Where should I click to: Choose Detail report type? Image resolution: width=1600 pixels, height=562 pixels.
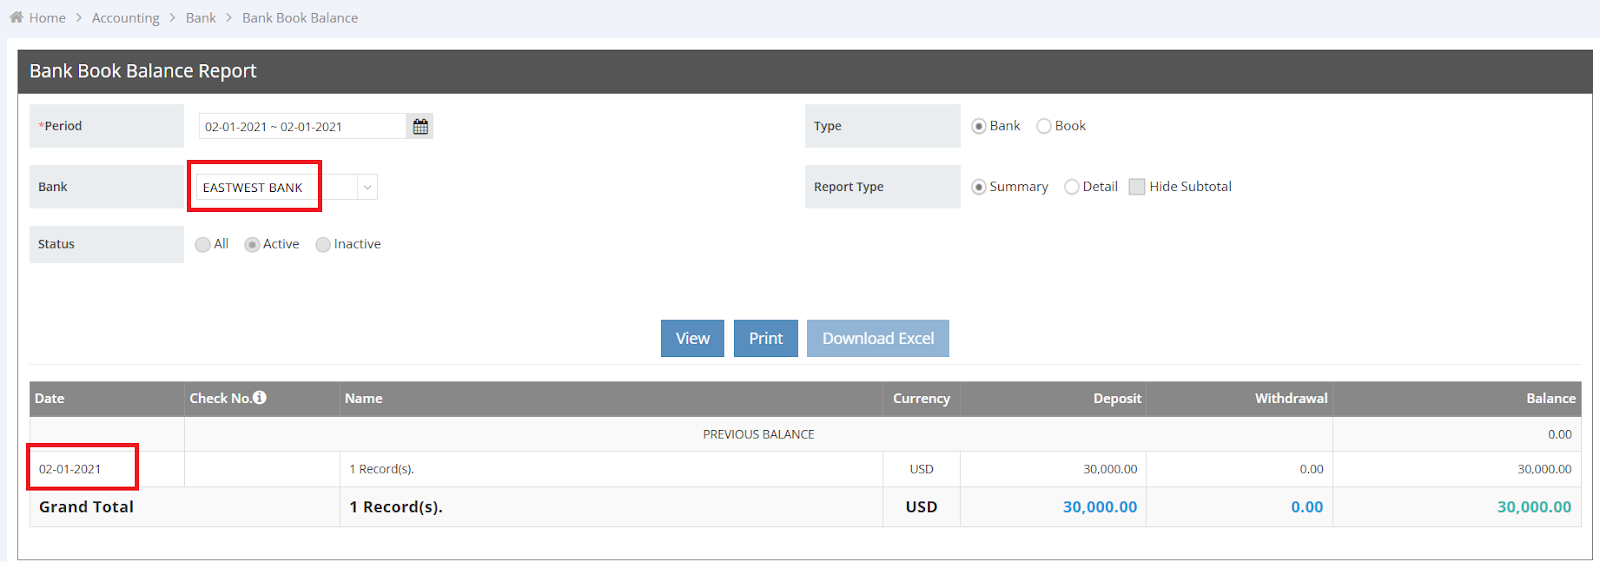[x=1071, y=187]
